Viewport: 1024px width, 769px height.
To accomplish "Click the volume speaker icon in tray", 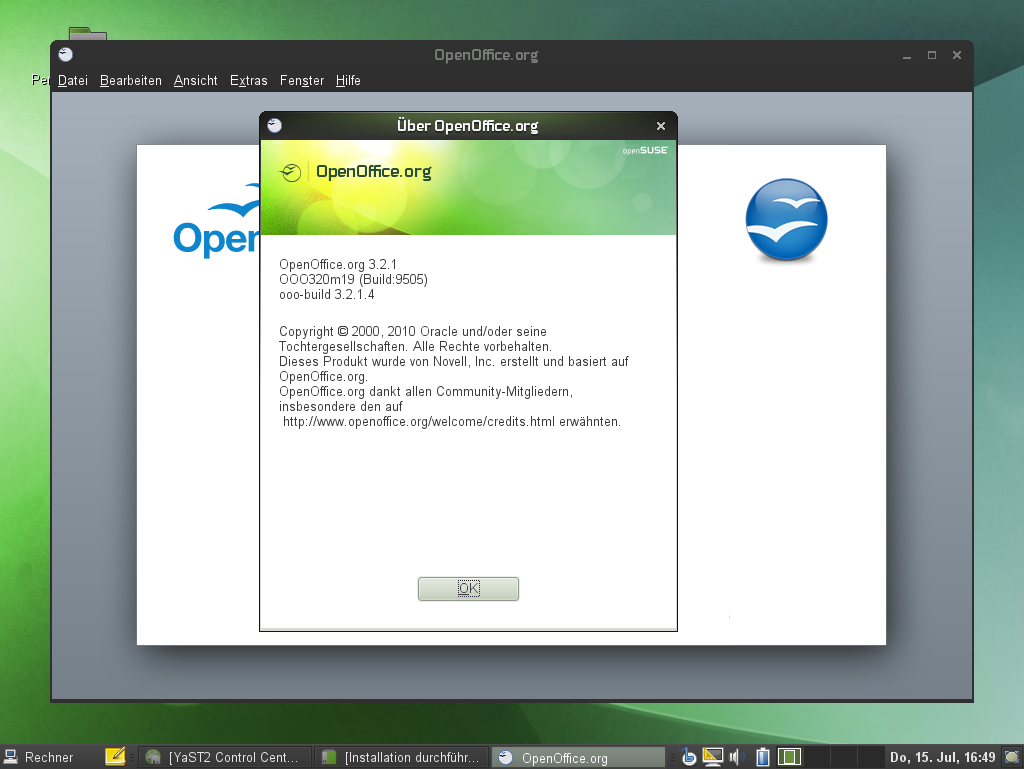I will 738,757.
